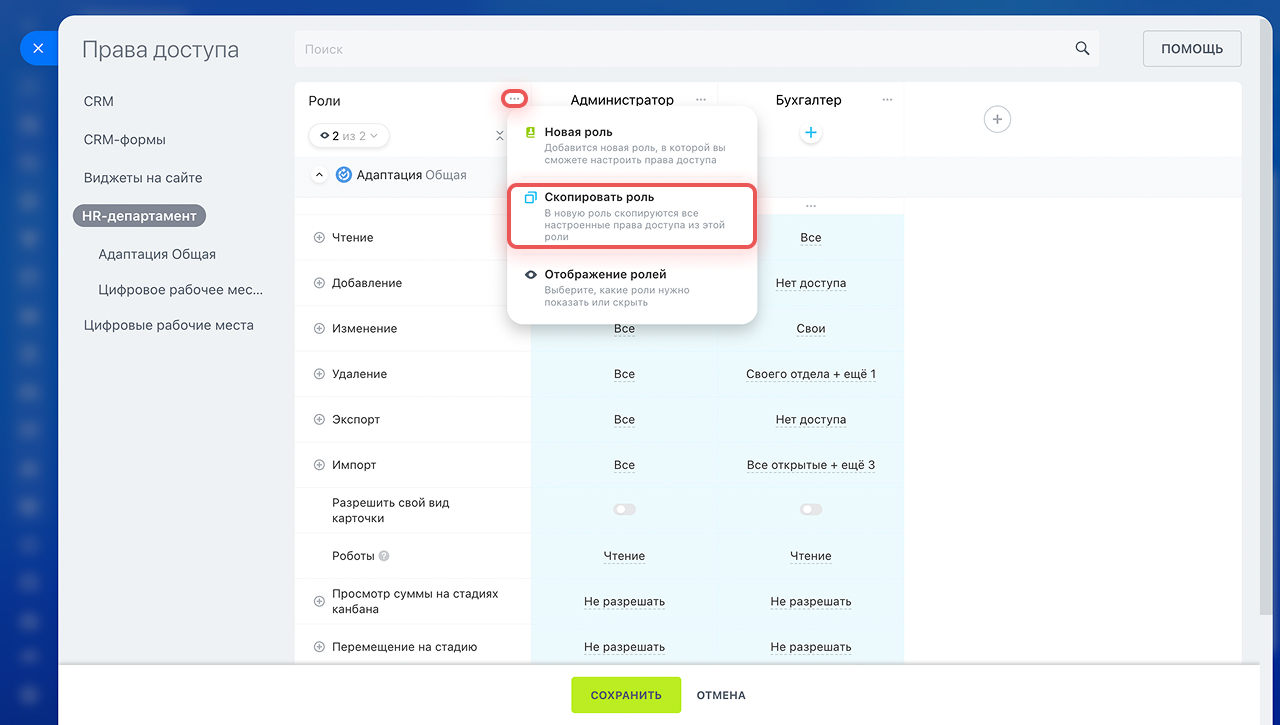The width and height of the screenshot is (1280, 725).
Task: Close the access rights panel with X
Action: 38,48
